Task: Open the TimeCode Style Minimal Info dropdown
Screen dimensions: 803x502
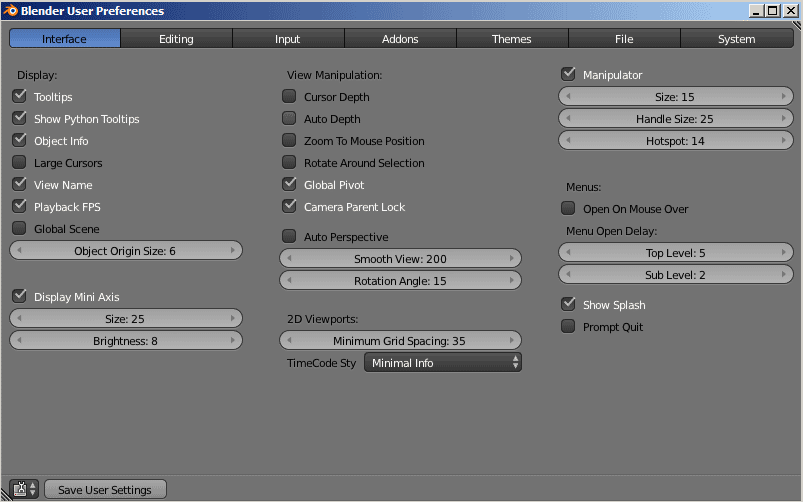Action: click(x=443, y=363)
